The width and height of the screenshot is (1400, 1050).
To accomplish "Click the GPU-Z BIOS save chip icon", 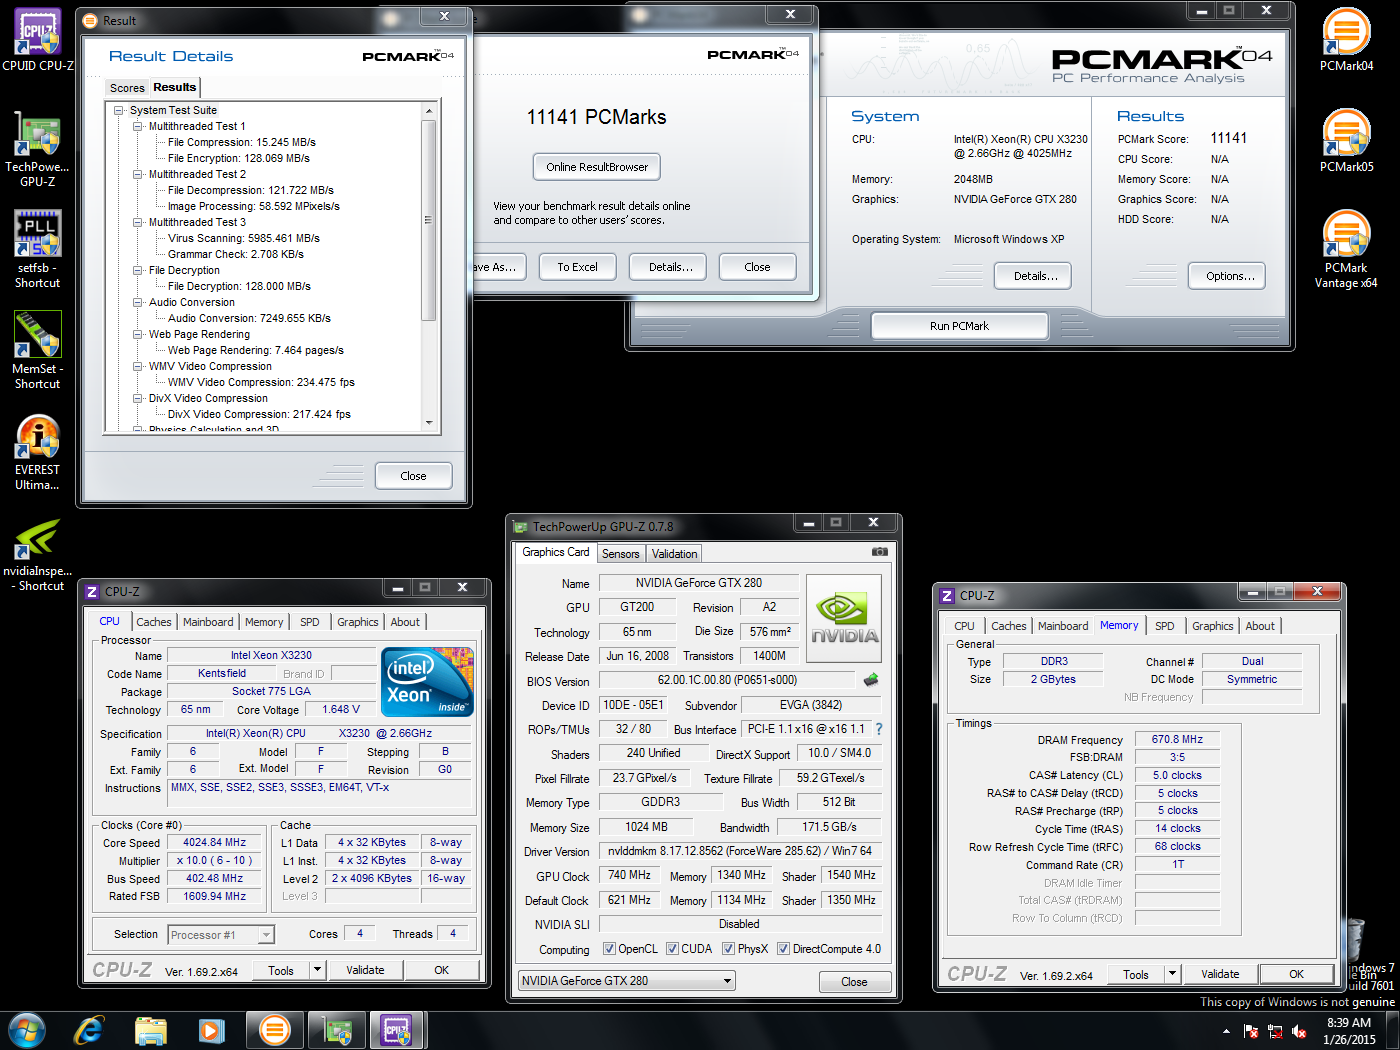I will coord(871,680).
